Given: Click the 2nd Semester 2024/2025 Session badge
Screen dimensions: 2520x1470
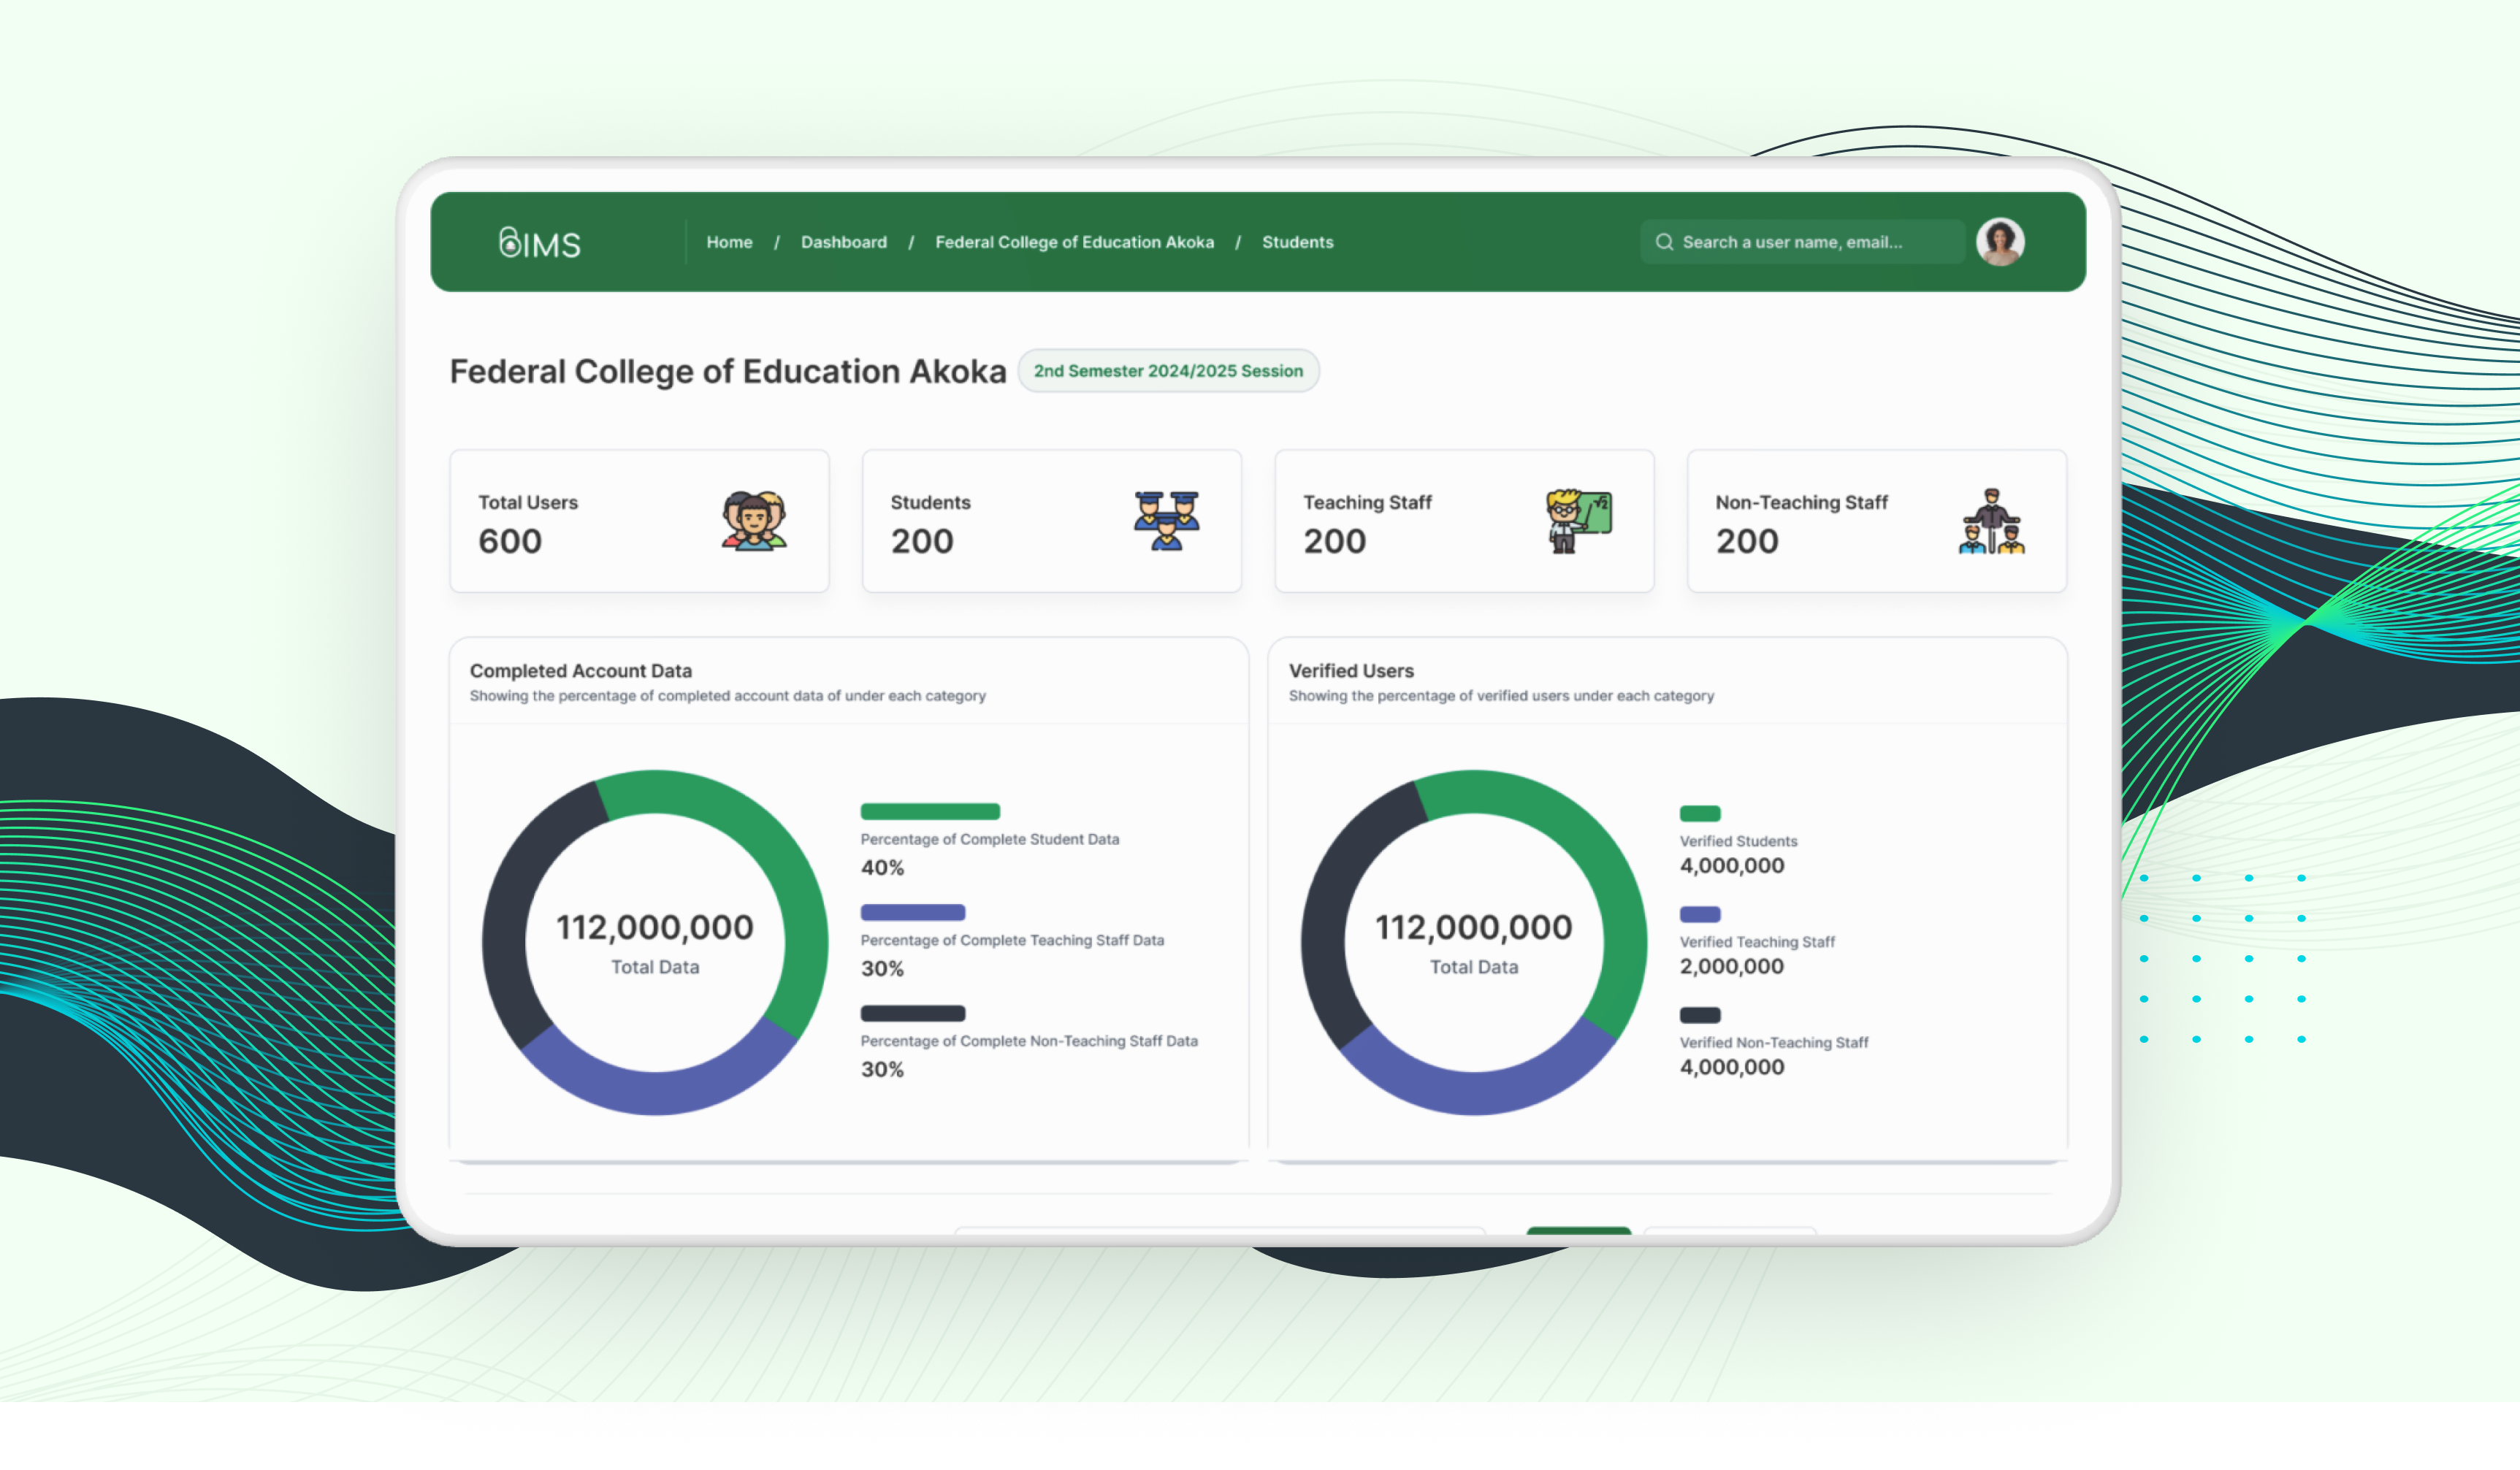Looking at the screenshot, I should 1168,371.
